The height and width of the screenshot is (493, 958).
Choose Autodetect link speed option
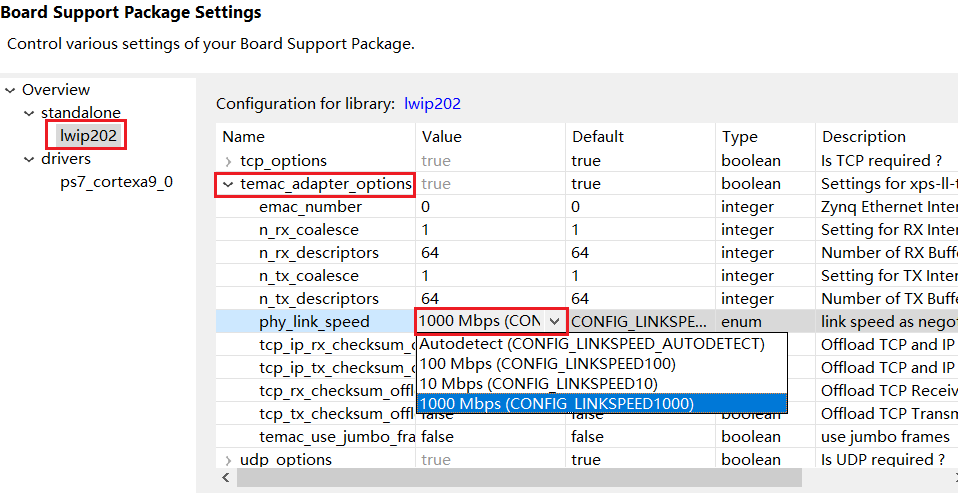coord(592,344)
